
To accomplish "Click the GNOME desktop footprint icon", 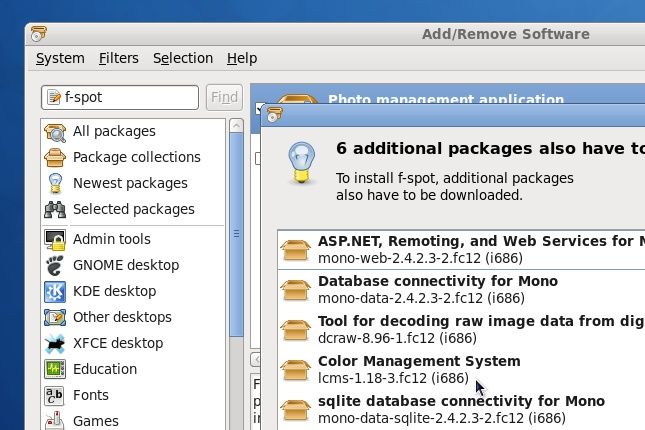I will click(56, 265).
